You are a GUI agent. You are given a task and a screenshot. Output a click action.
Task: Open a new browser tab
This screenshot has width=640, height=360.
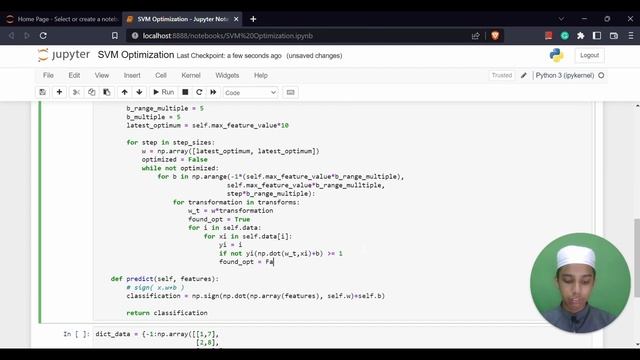[x=253, y=19]
